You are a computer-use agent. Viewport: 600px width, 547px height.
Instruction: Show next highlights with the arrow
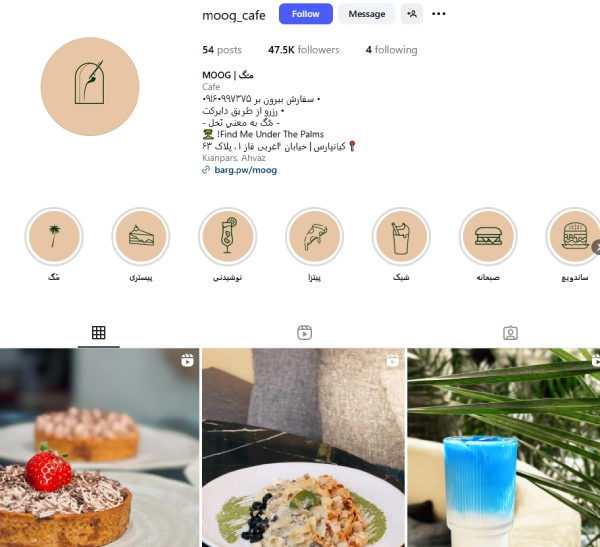tap(596, 247)
